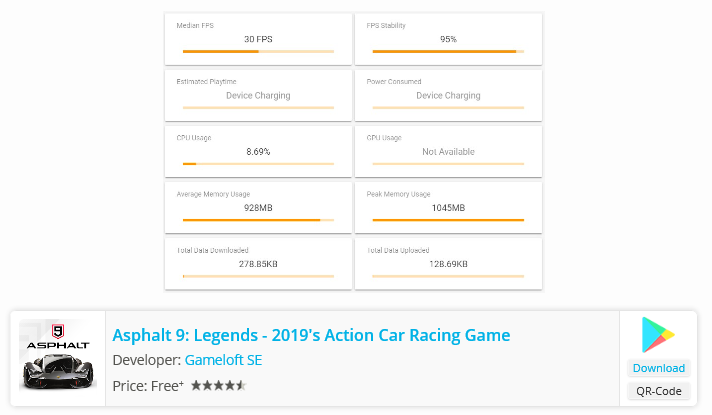The width and height of the screenshot is (712, 415).
Task: Click the Peak Memory Usage bar
Action: pyautogui.click(x=448, y=219)
